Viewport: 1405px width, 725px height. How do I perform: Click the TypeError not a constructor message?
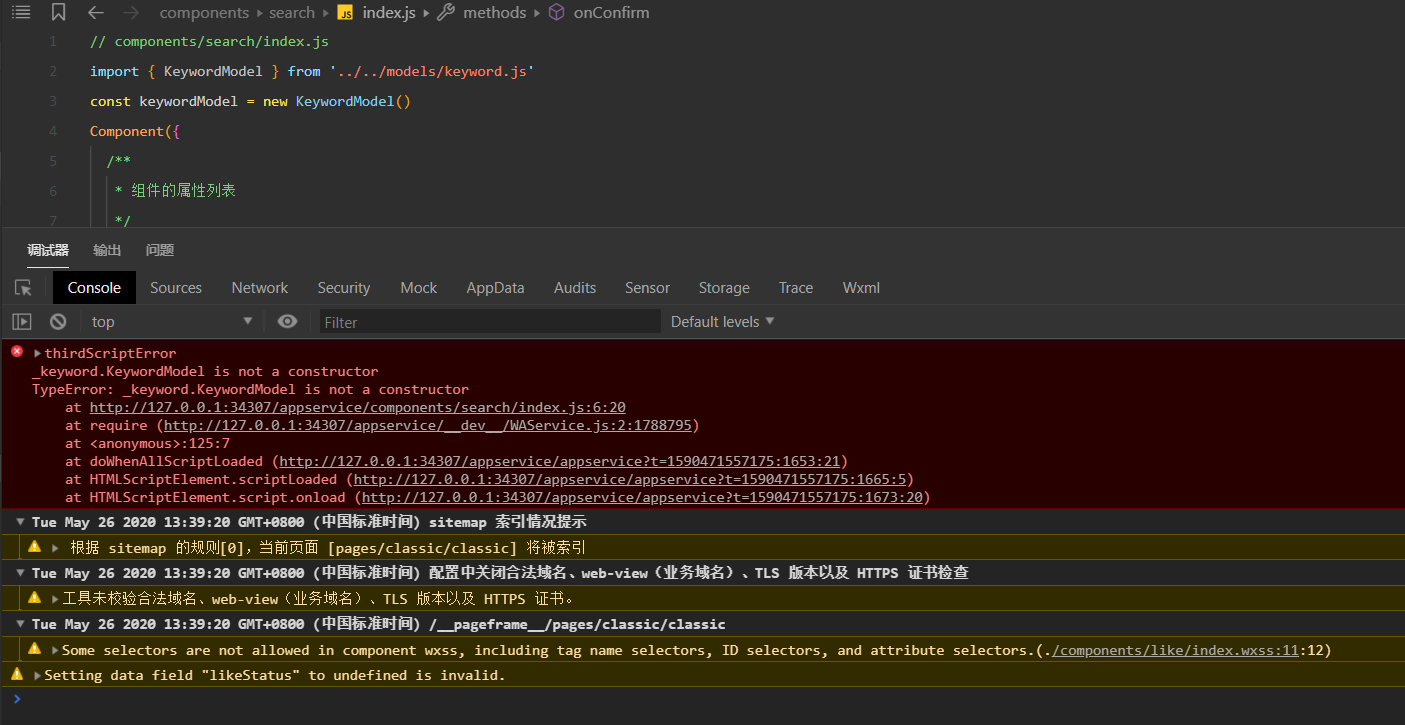click(250, 389)
